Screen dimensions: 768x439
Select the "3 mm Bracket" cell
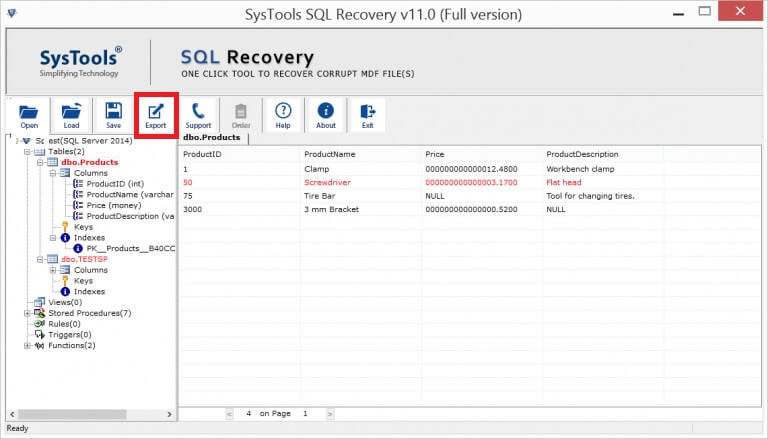(x=331, y=209)
